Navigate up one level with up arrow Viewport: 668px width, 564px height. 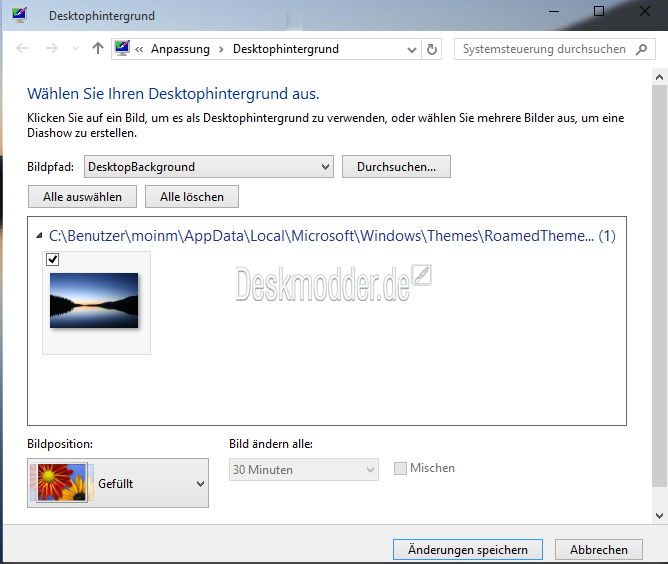click(98, 48)
